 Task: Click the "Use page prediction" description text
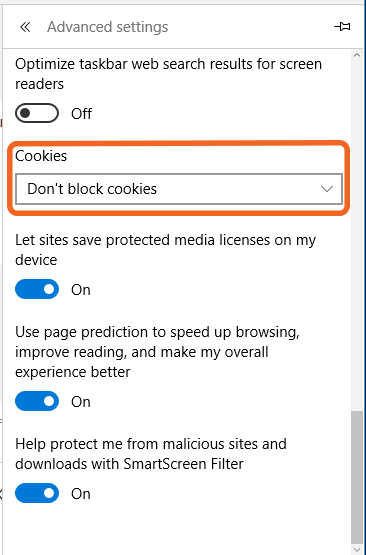point(157,352)
